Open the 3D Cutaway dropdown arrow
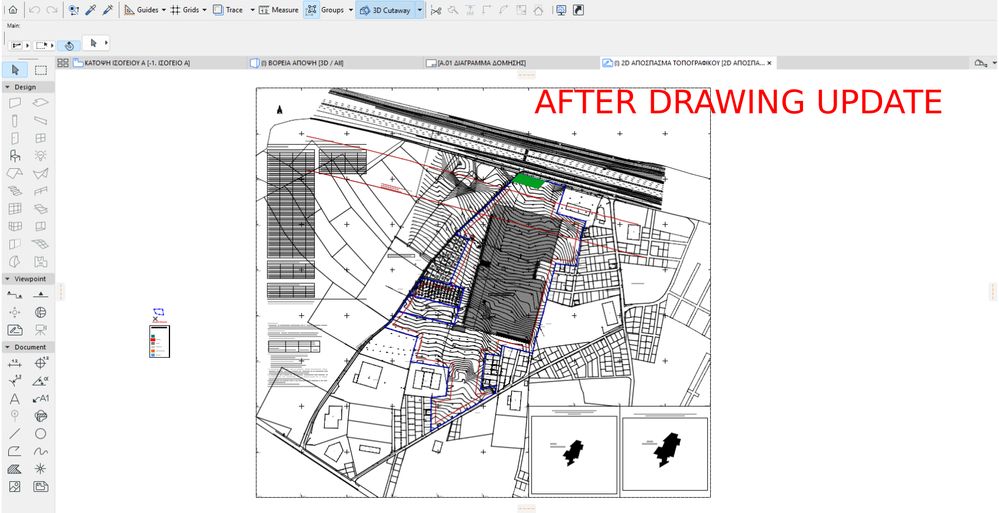This screenshot has height=513, width=999. click(419, 10)
